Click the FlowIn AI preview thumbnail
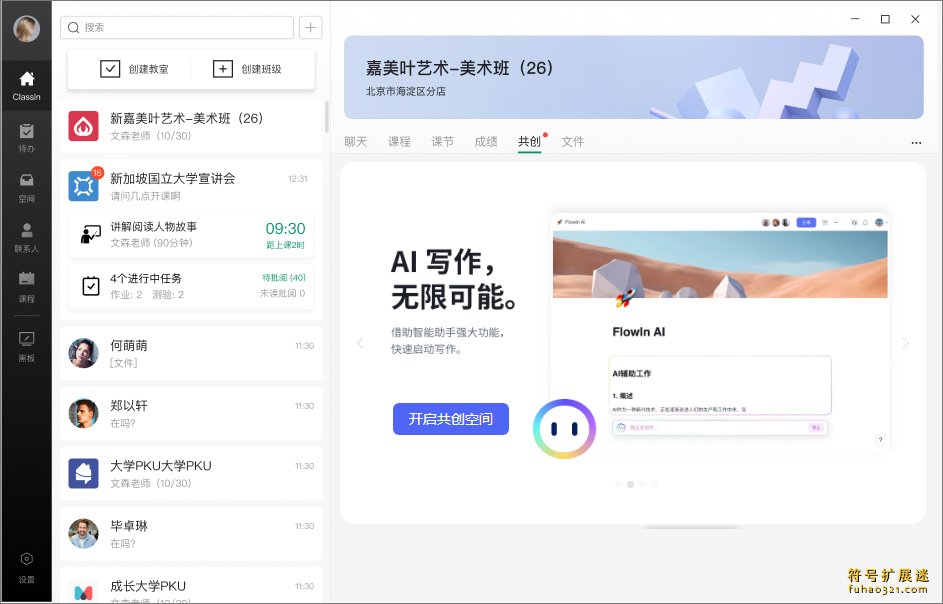 click(x=720, y=331)
